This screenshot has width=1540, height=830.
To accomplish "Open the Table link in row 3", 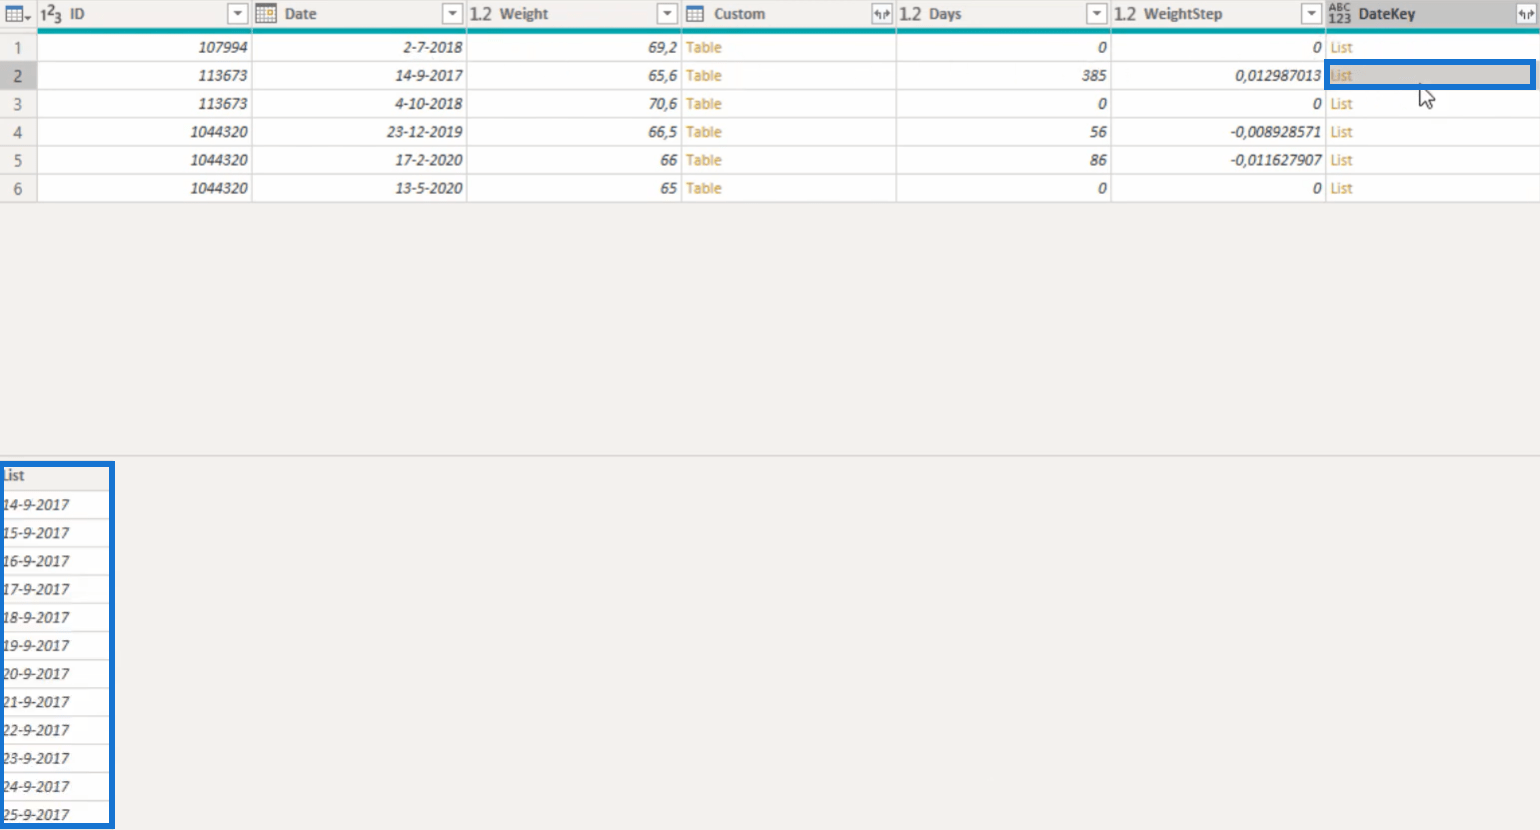I will (704, 104).
